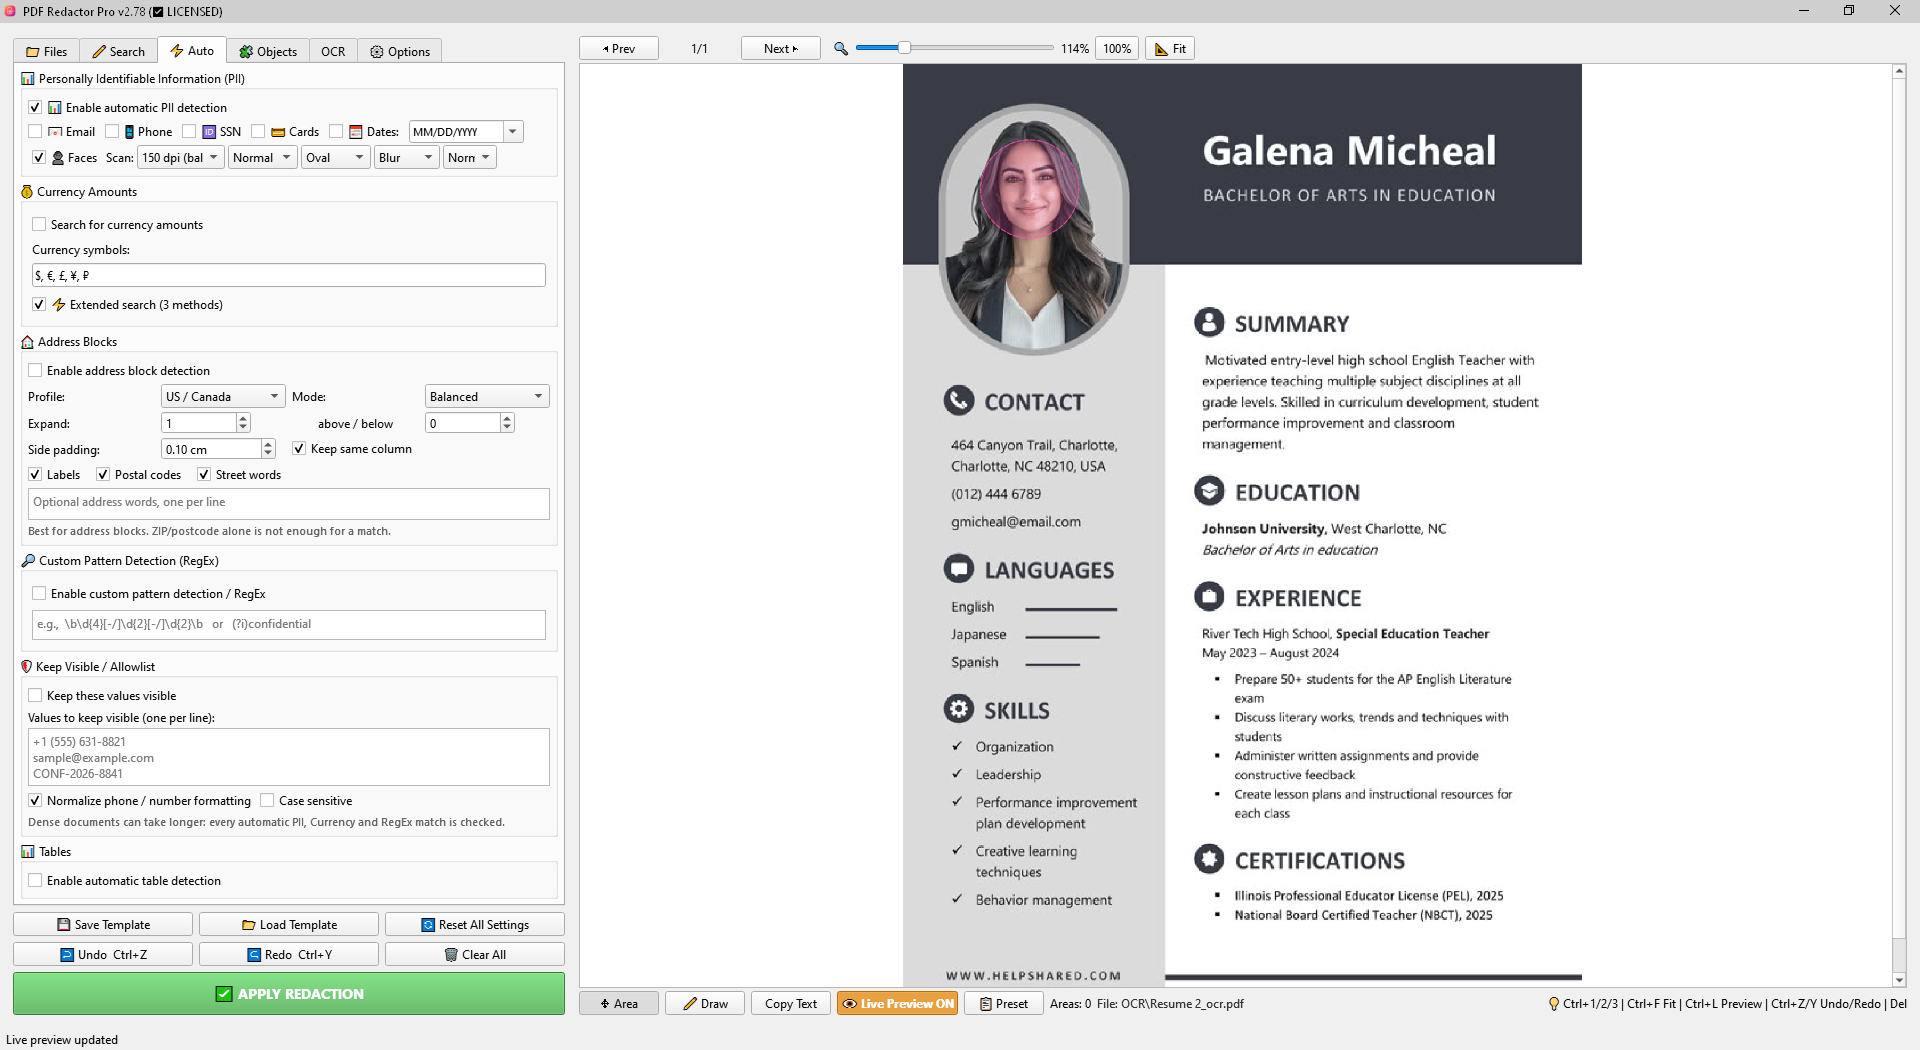
Task: Switch to the Objects tab
Action: pos(268,52)
